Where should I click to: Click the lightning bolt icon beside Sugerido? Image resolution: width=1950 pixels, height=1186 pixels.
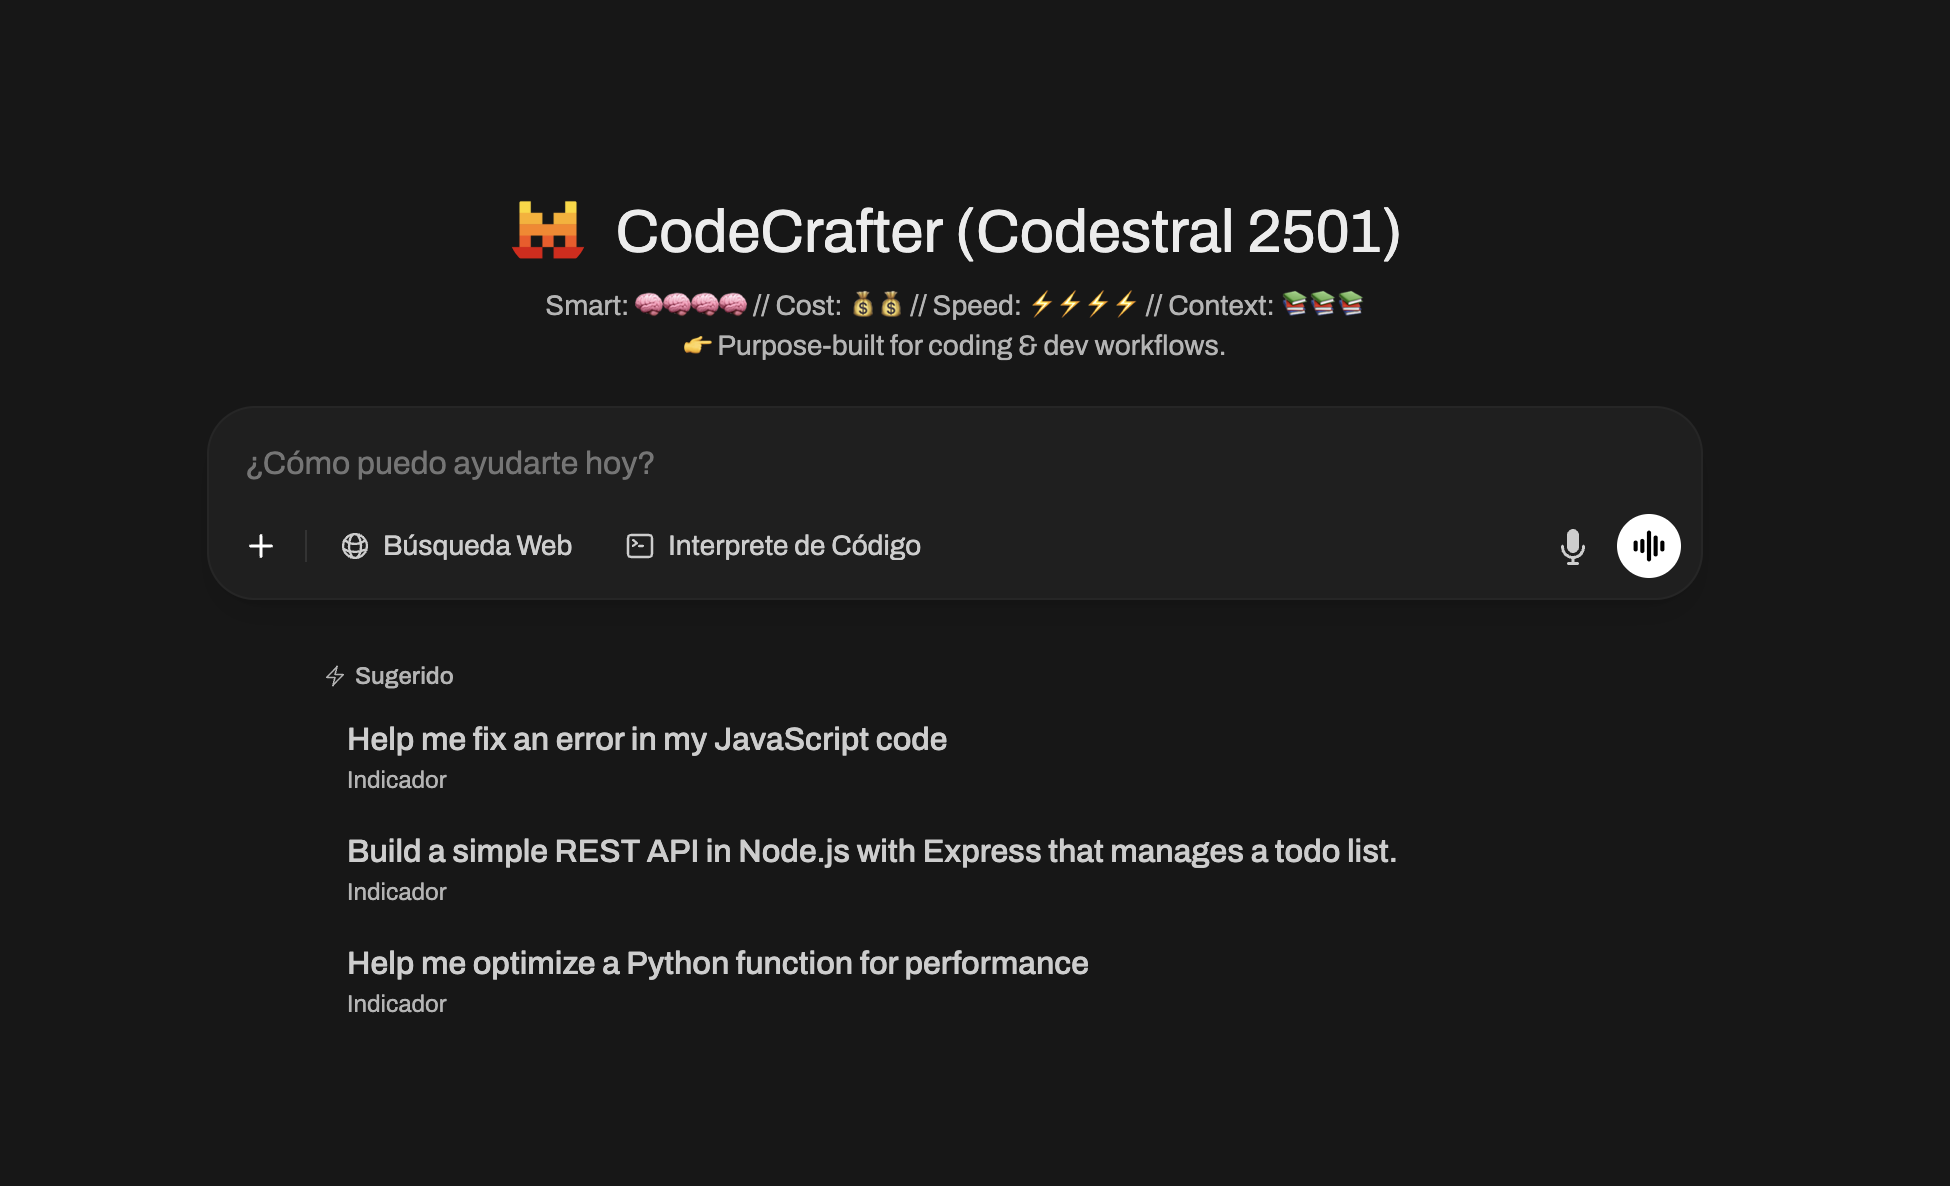(x=335, y=676)
